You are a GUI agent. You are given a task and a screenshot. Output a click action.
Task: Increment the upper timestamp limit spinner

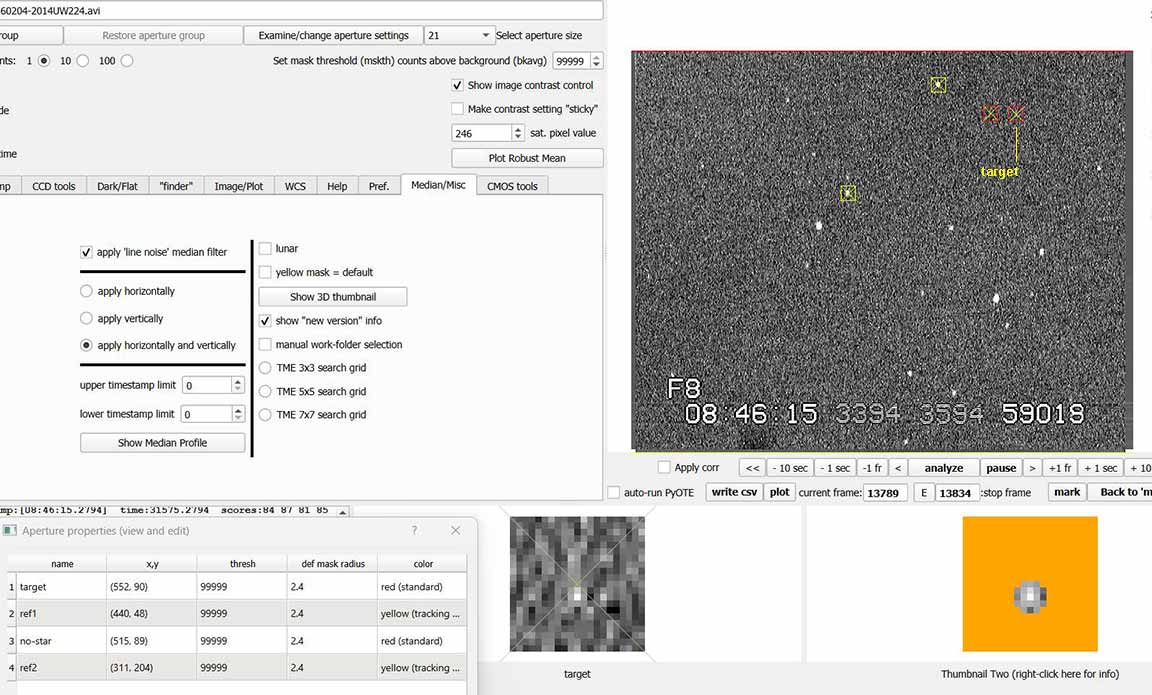point(238,381)
